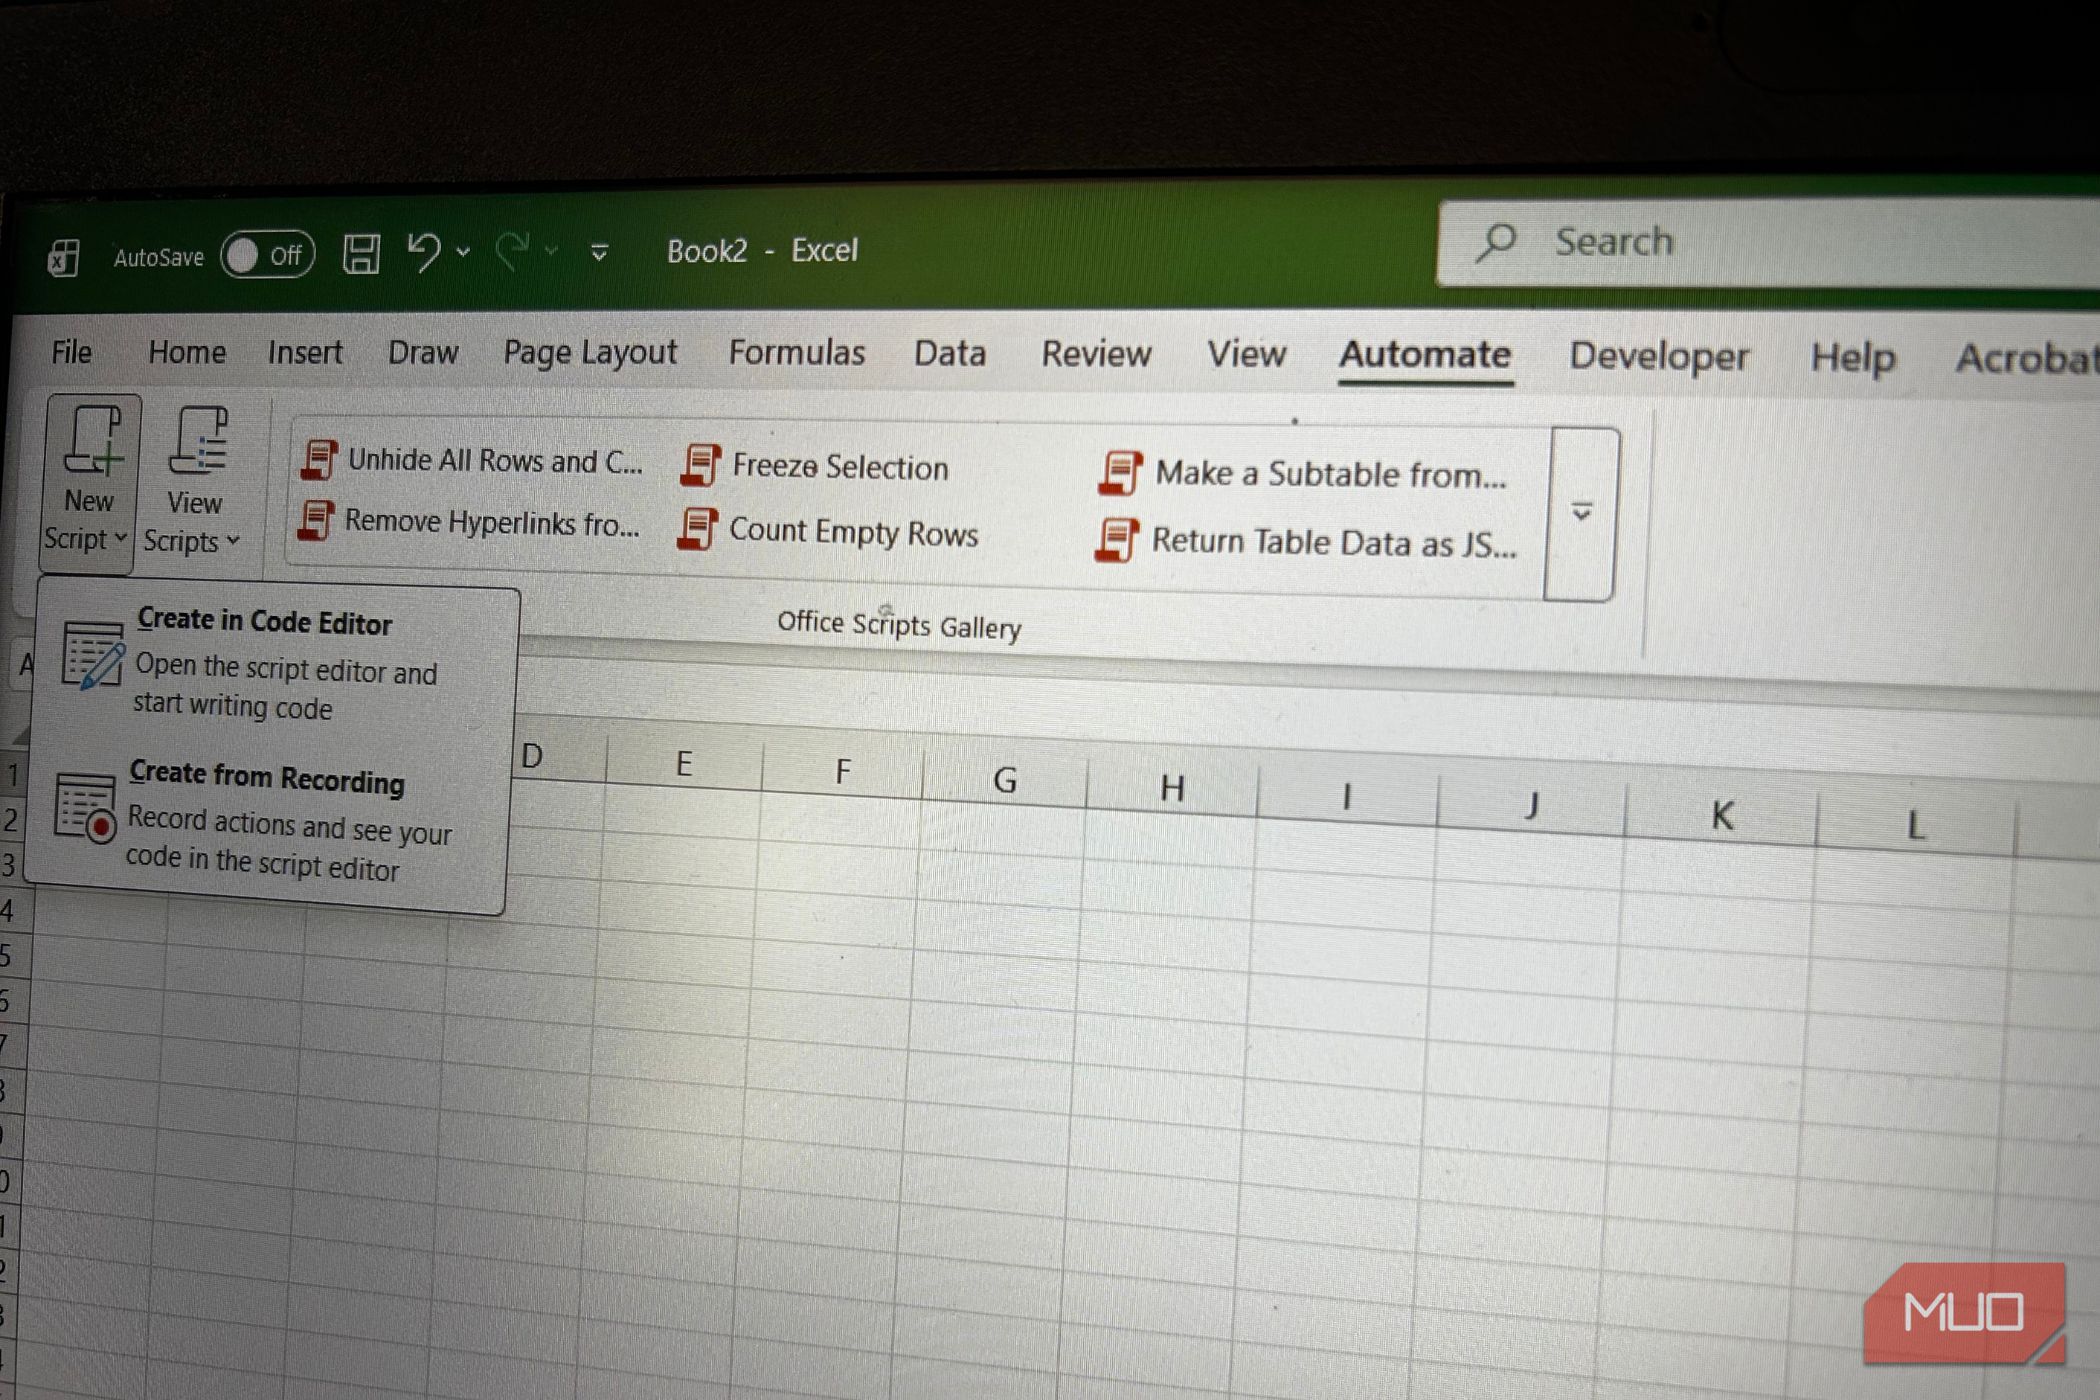2100x1400 pixels.
Task: Open Customize Quick Access Toolbar dropdown
Action: [599, 253]
